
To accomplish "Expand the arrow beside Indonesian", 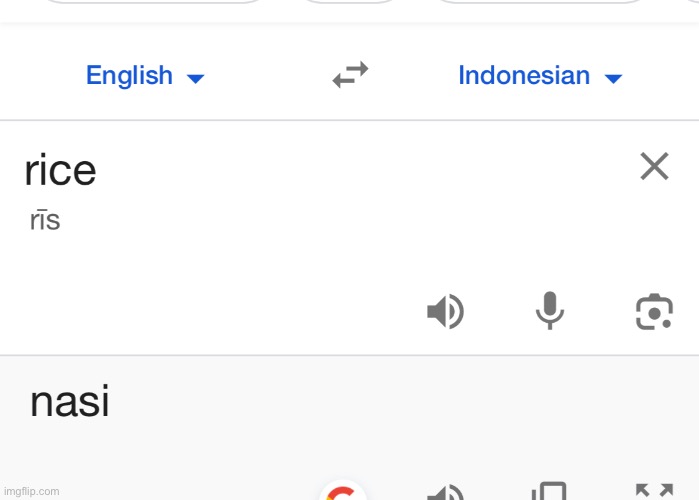I will point(613,79).
